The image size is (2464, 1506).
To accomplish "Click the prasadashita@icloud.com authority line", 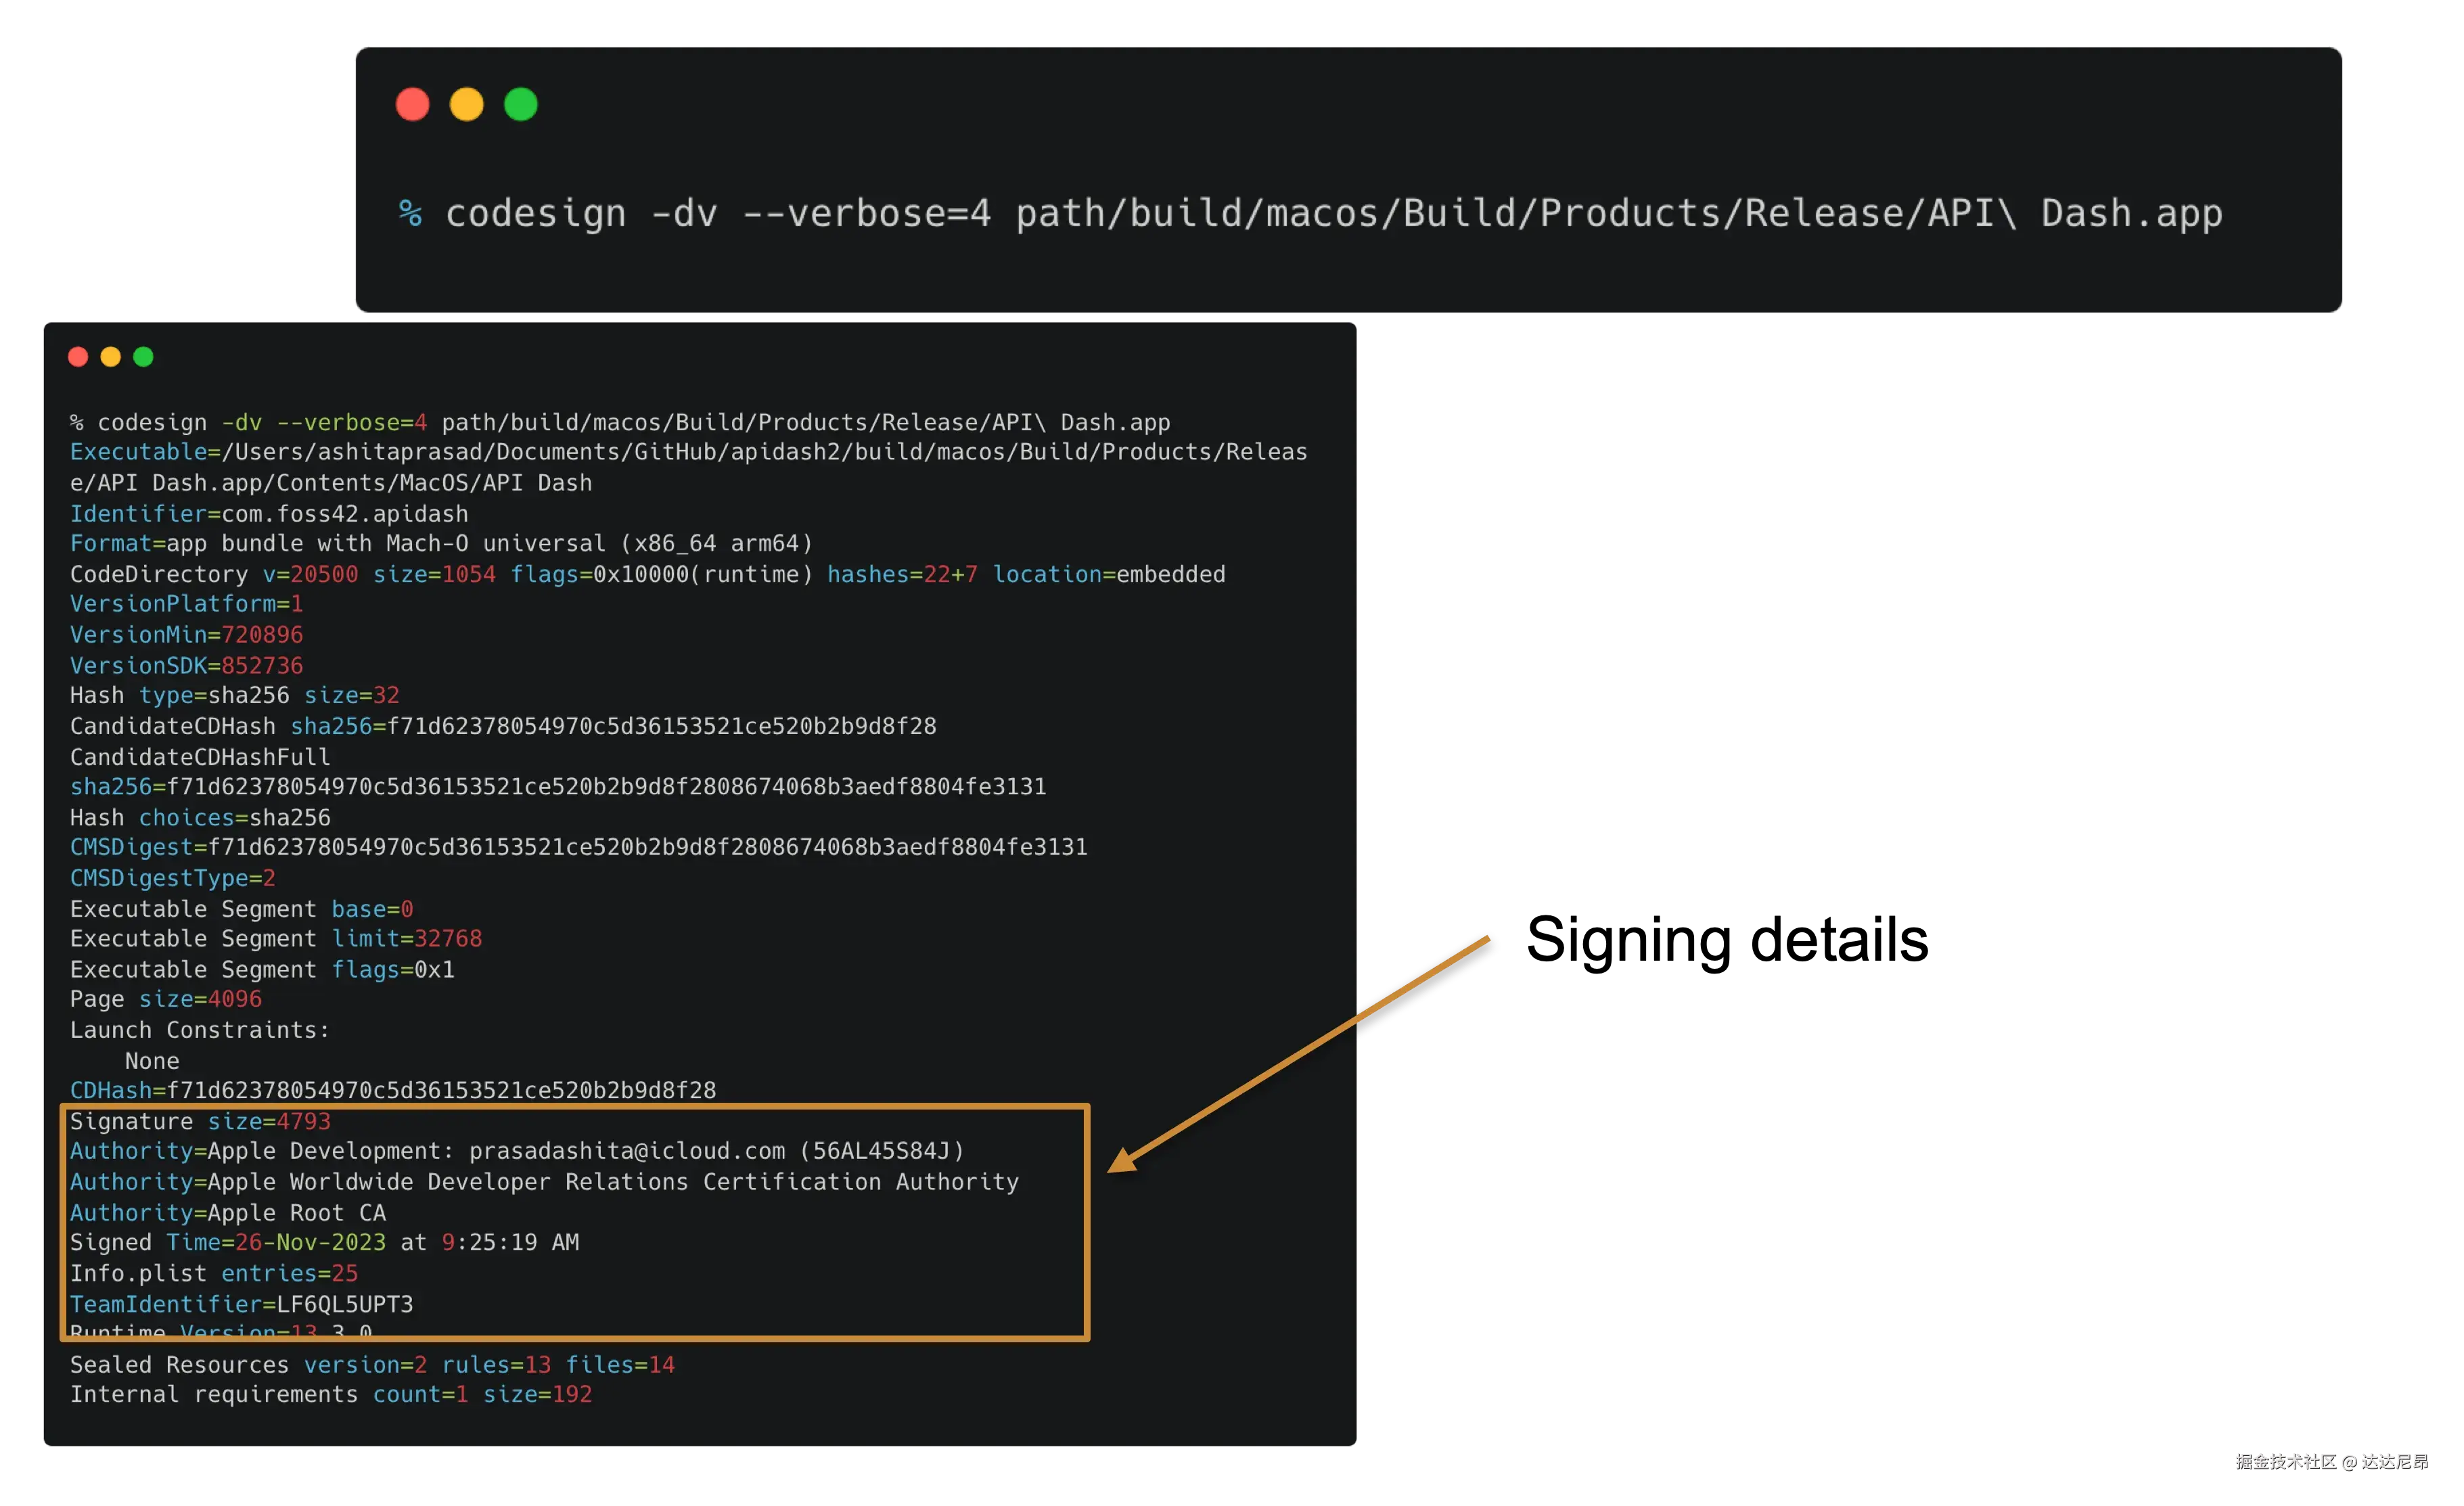I will pos(516,1151).
